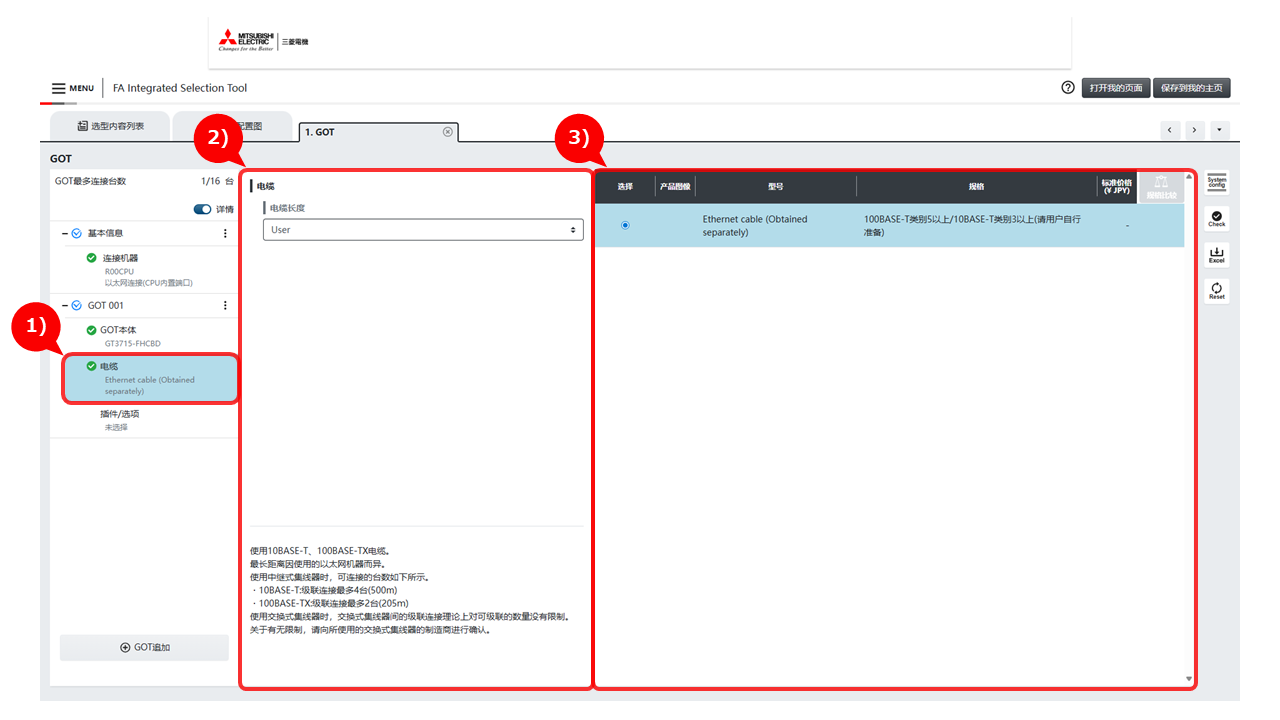Collapse the 基本信息 section
This screenshot has height=720, width=1280.
(x=65, y=233)
